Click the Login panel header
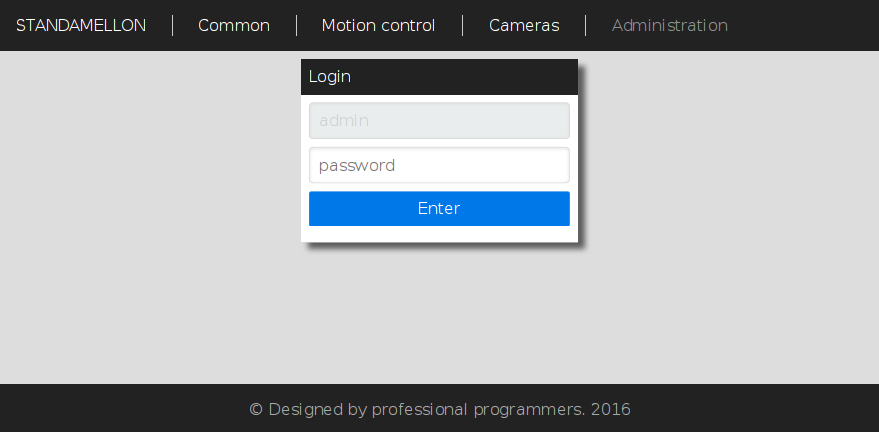 (439, 76)
